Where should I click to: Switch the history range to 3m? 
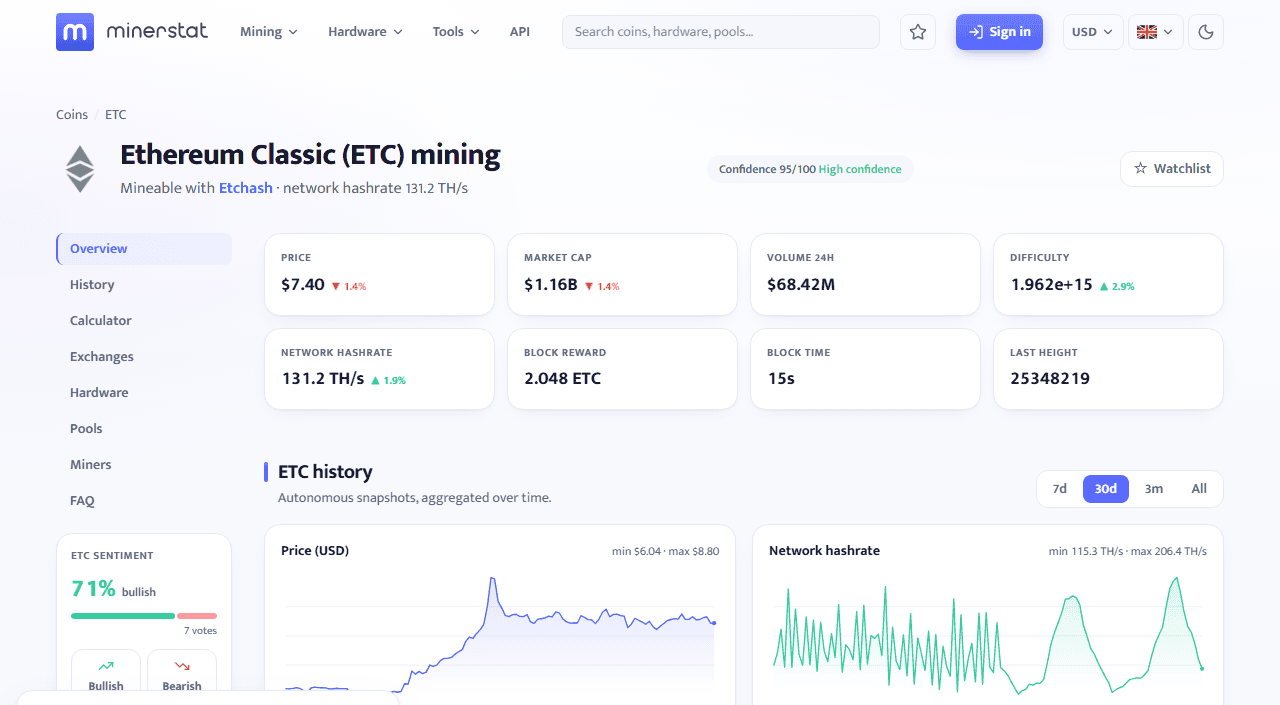[x=1154, y=489]
